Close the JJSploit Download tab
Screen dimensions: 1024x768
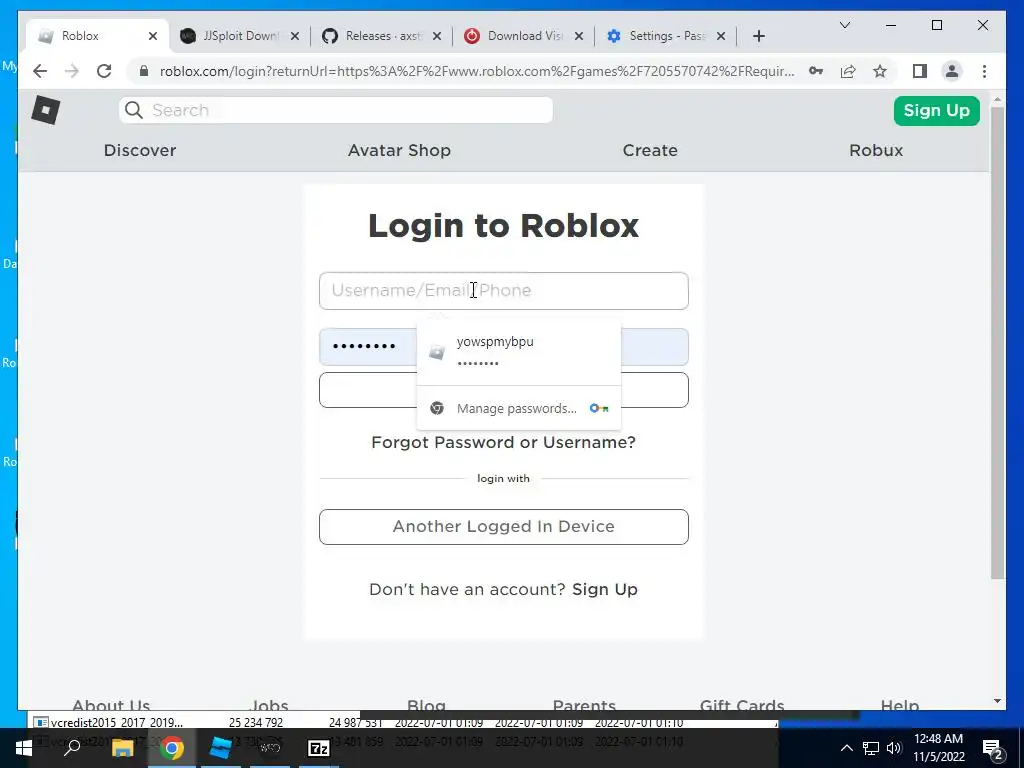(x=295, y=36)
